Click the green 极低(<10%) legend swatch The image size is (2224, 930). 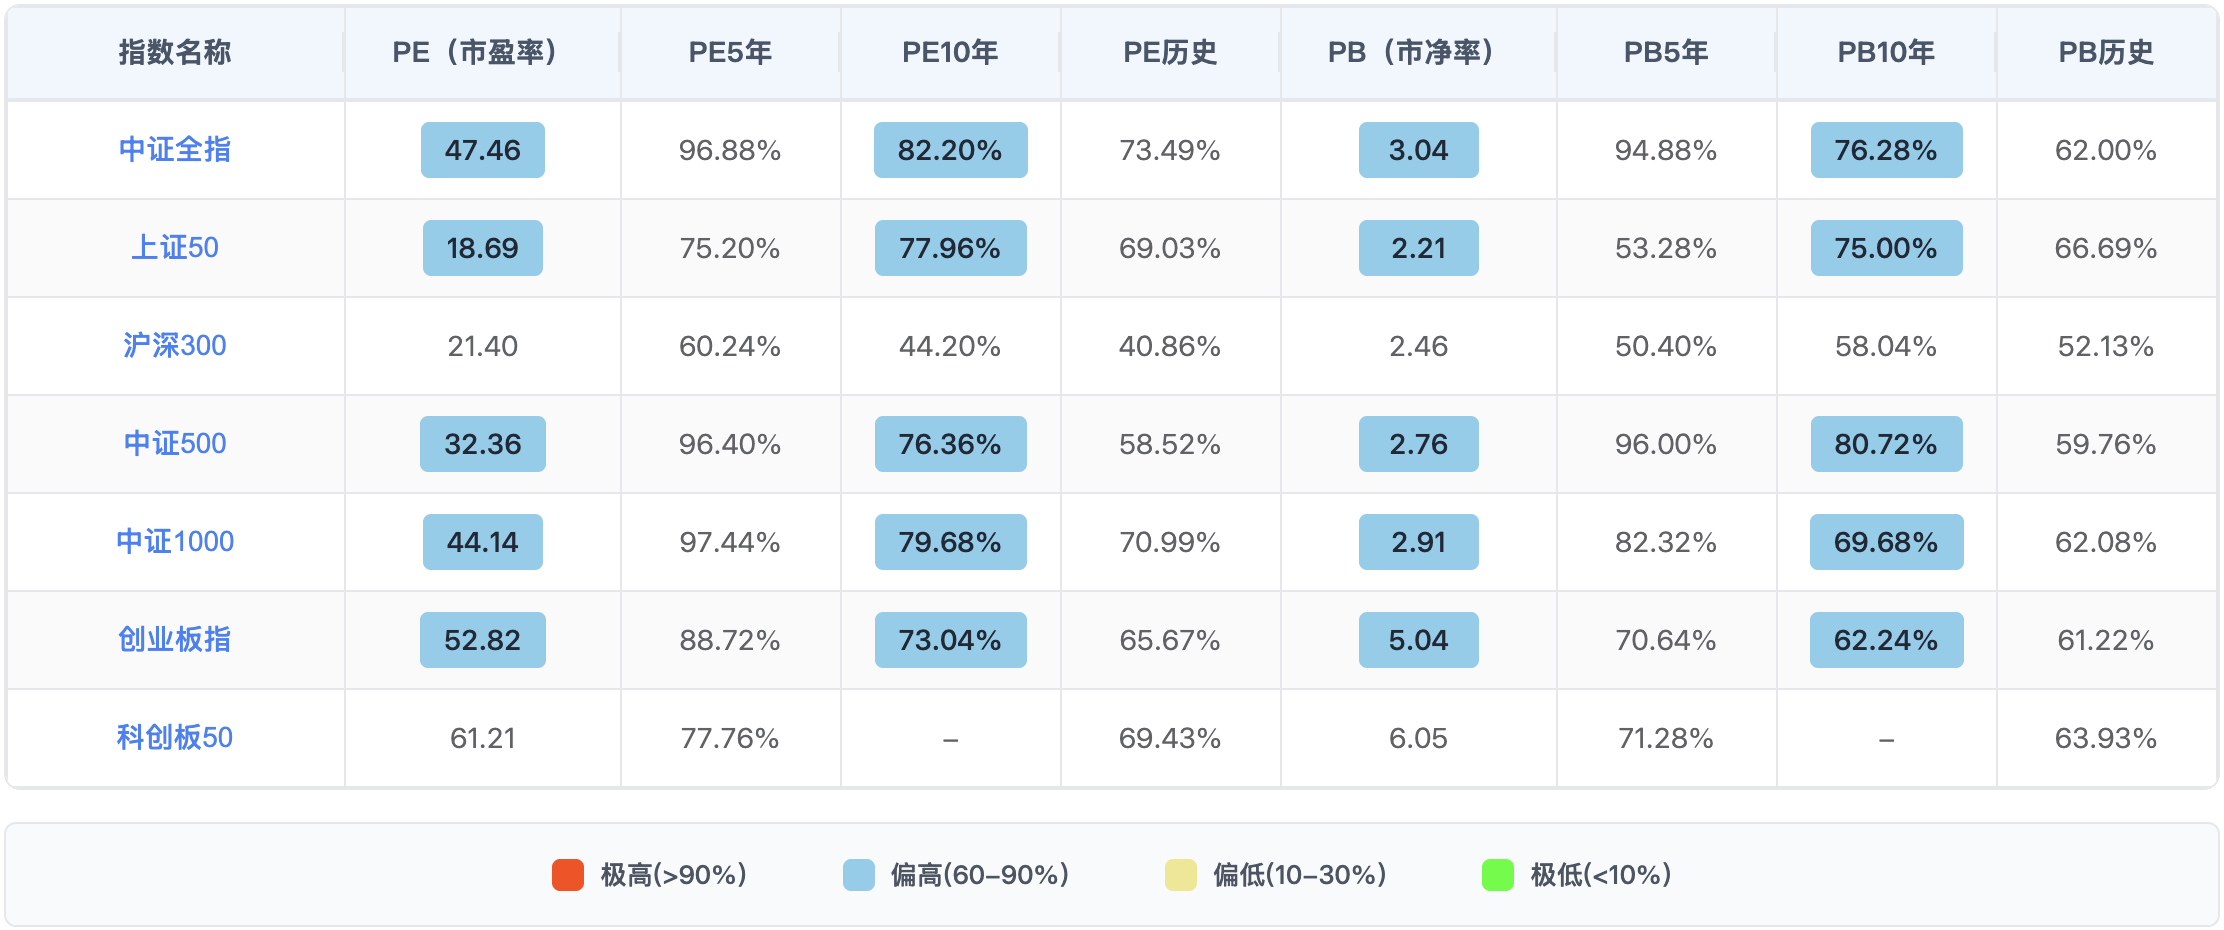pos(1497,875)
